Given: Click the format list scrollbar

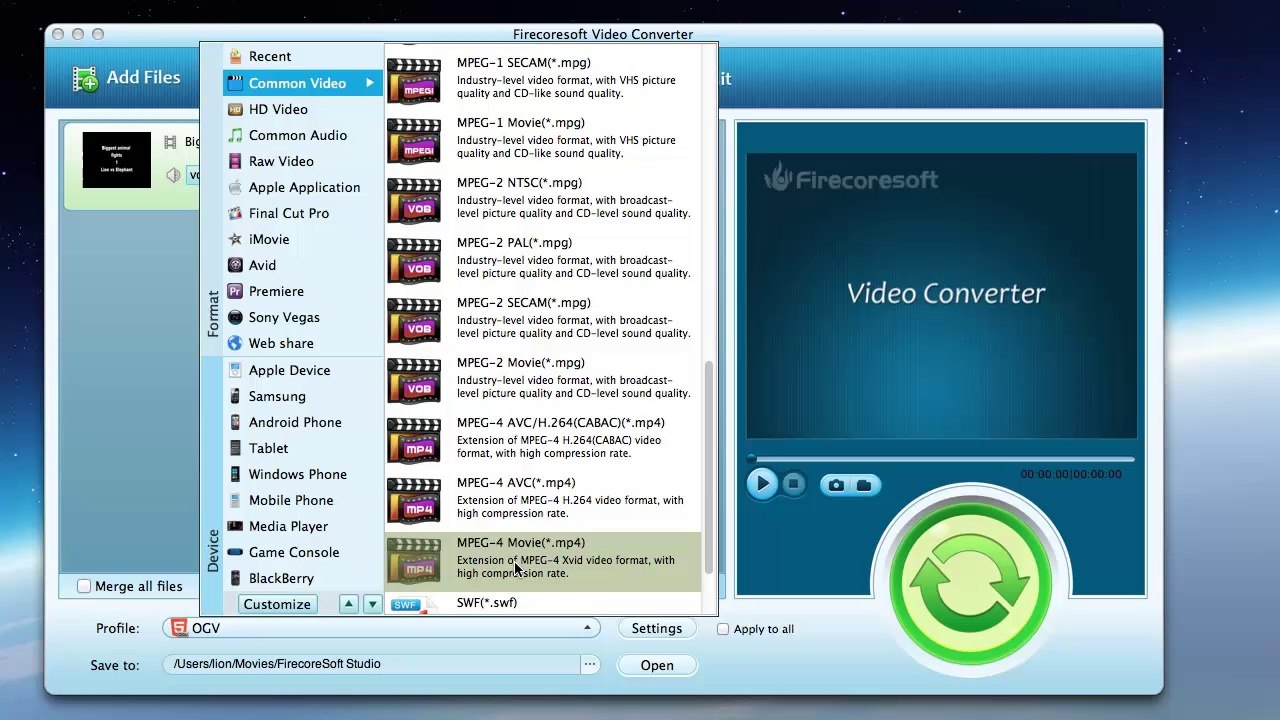Looking at the screenshot, I should coord(709,467).
